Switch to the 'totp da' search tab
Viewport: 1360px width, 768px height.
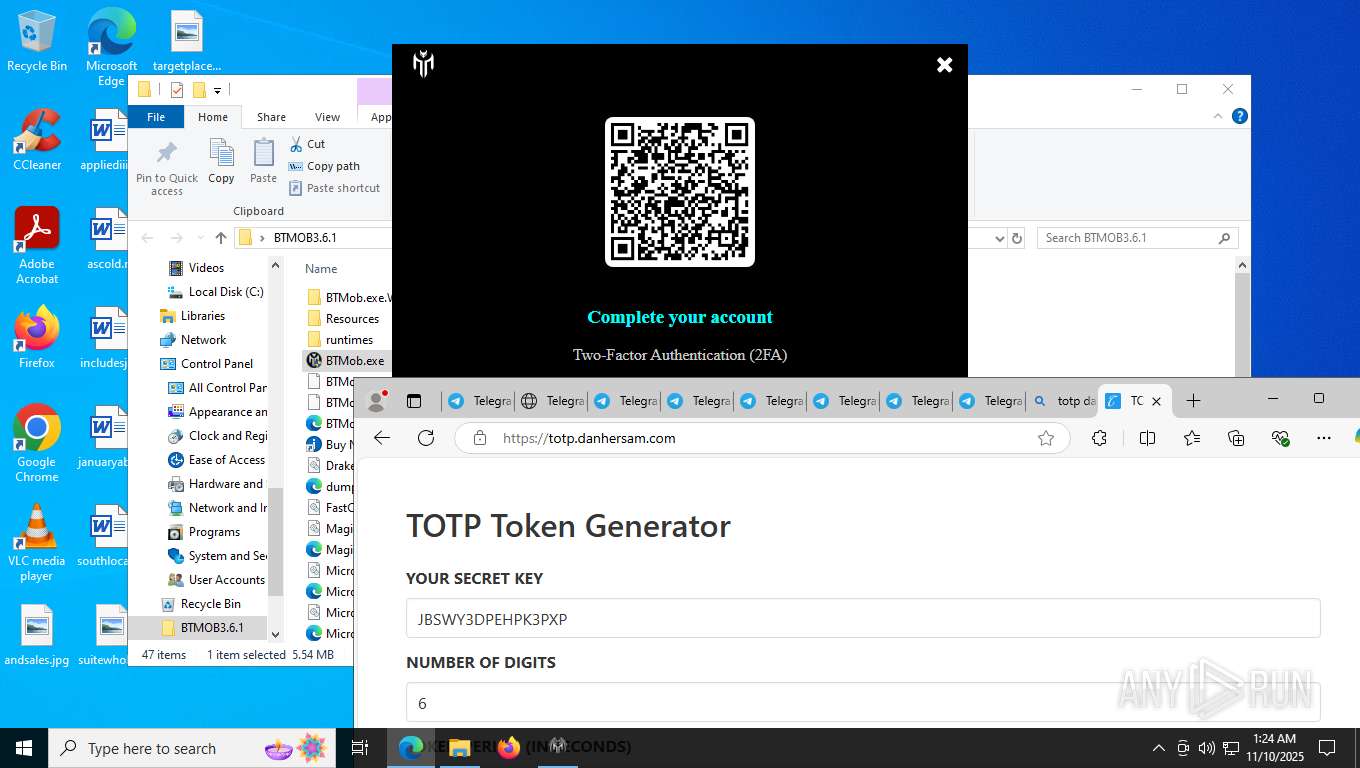pos(1062,401)
